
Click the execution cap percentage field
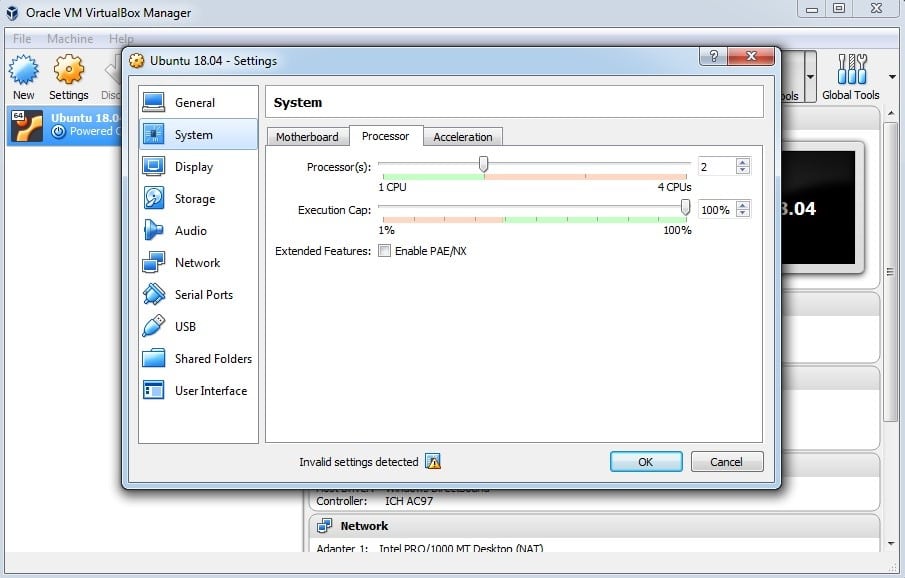(717, 210)
